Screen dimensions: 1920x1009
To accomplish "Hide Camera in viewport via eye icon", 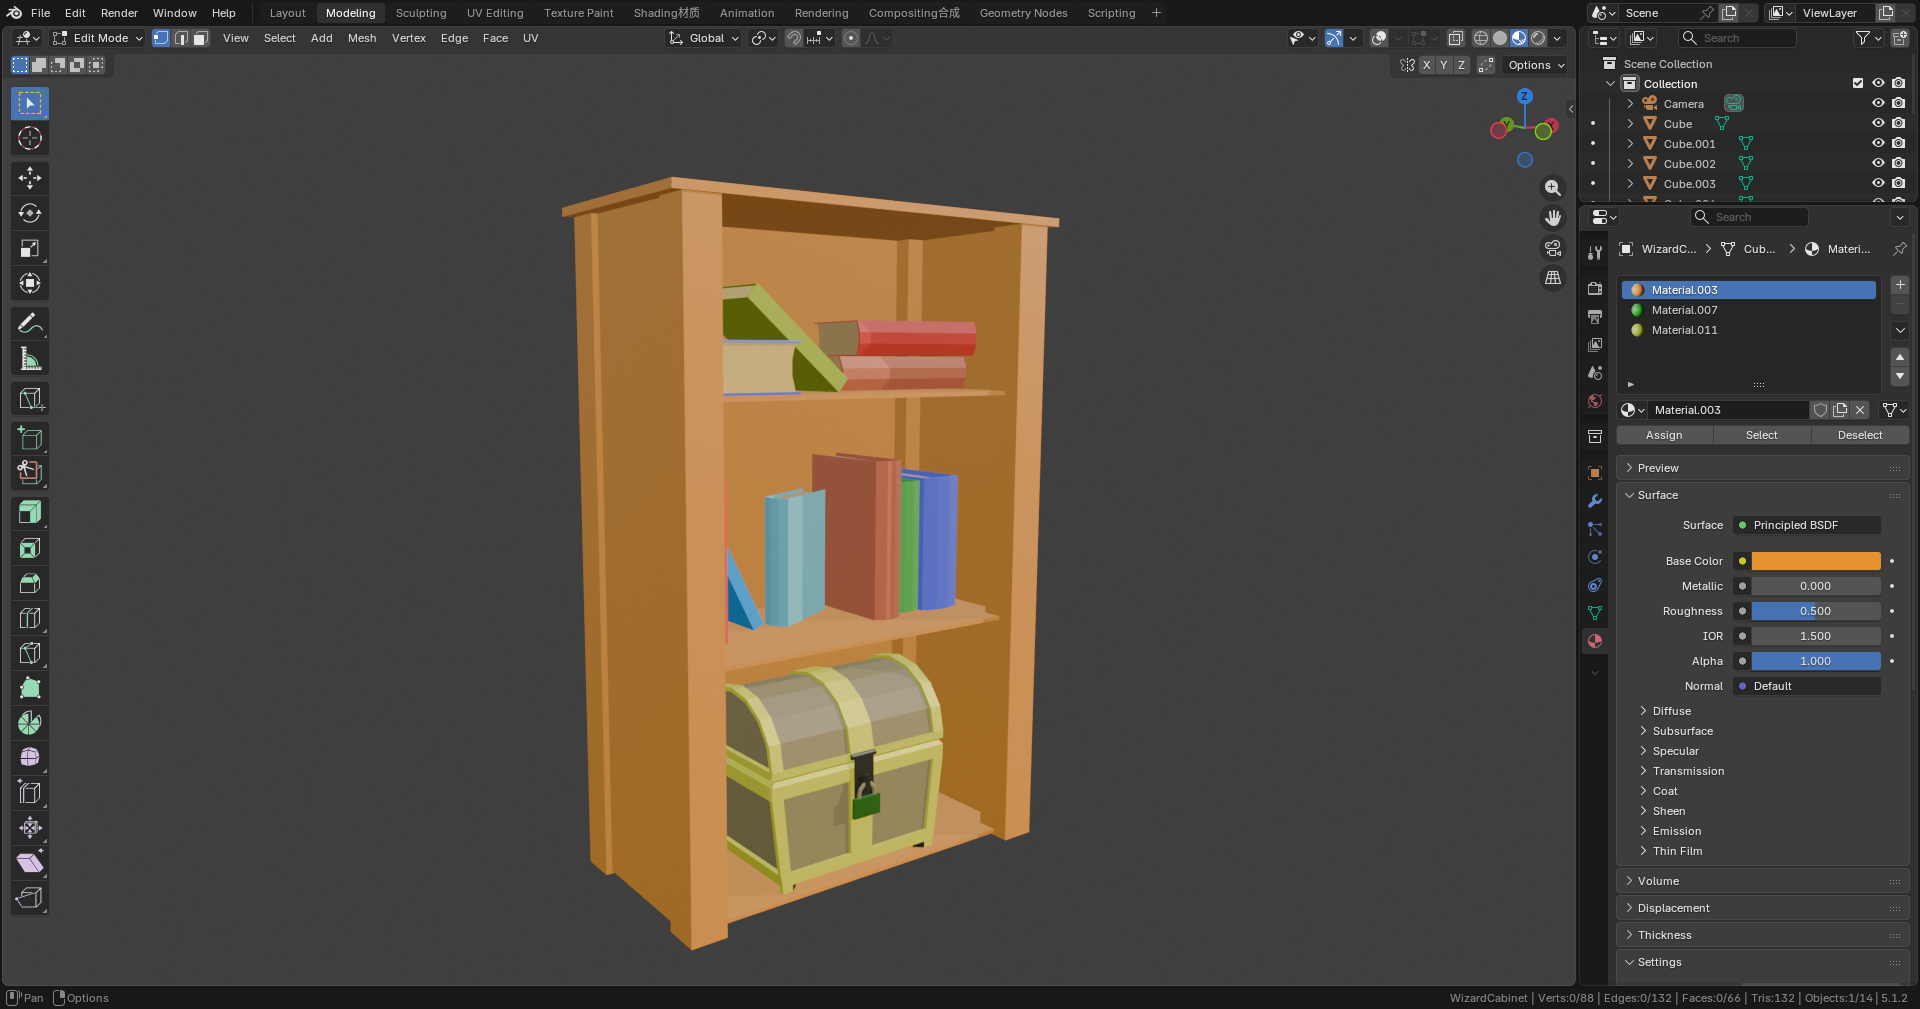I will pyautogui.click(x=1878, y=103).
